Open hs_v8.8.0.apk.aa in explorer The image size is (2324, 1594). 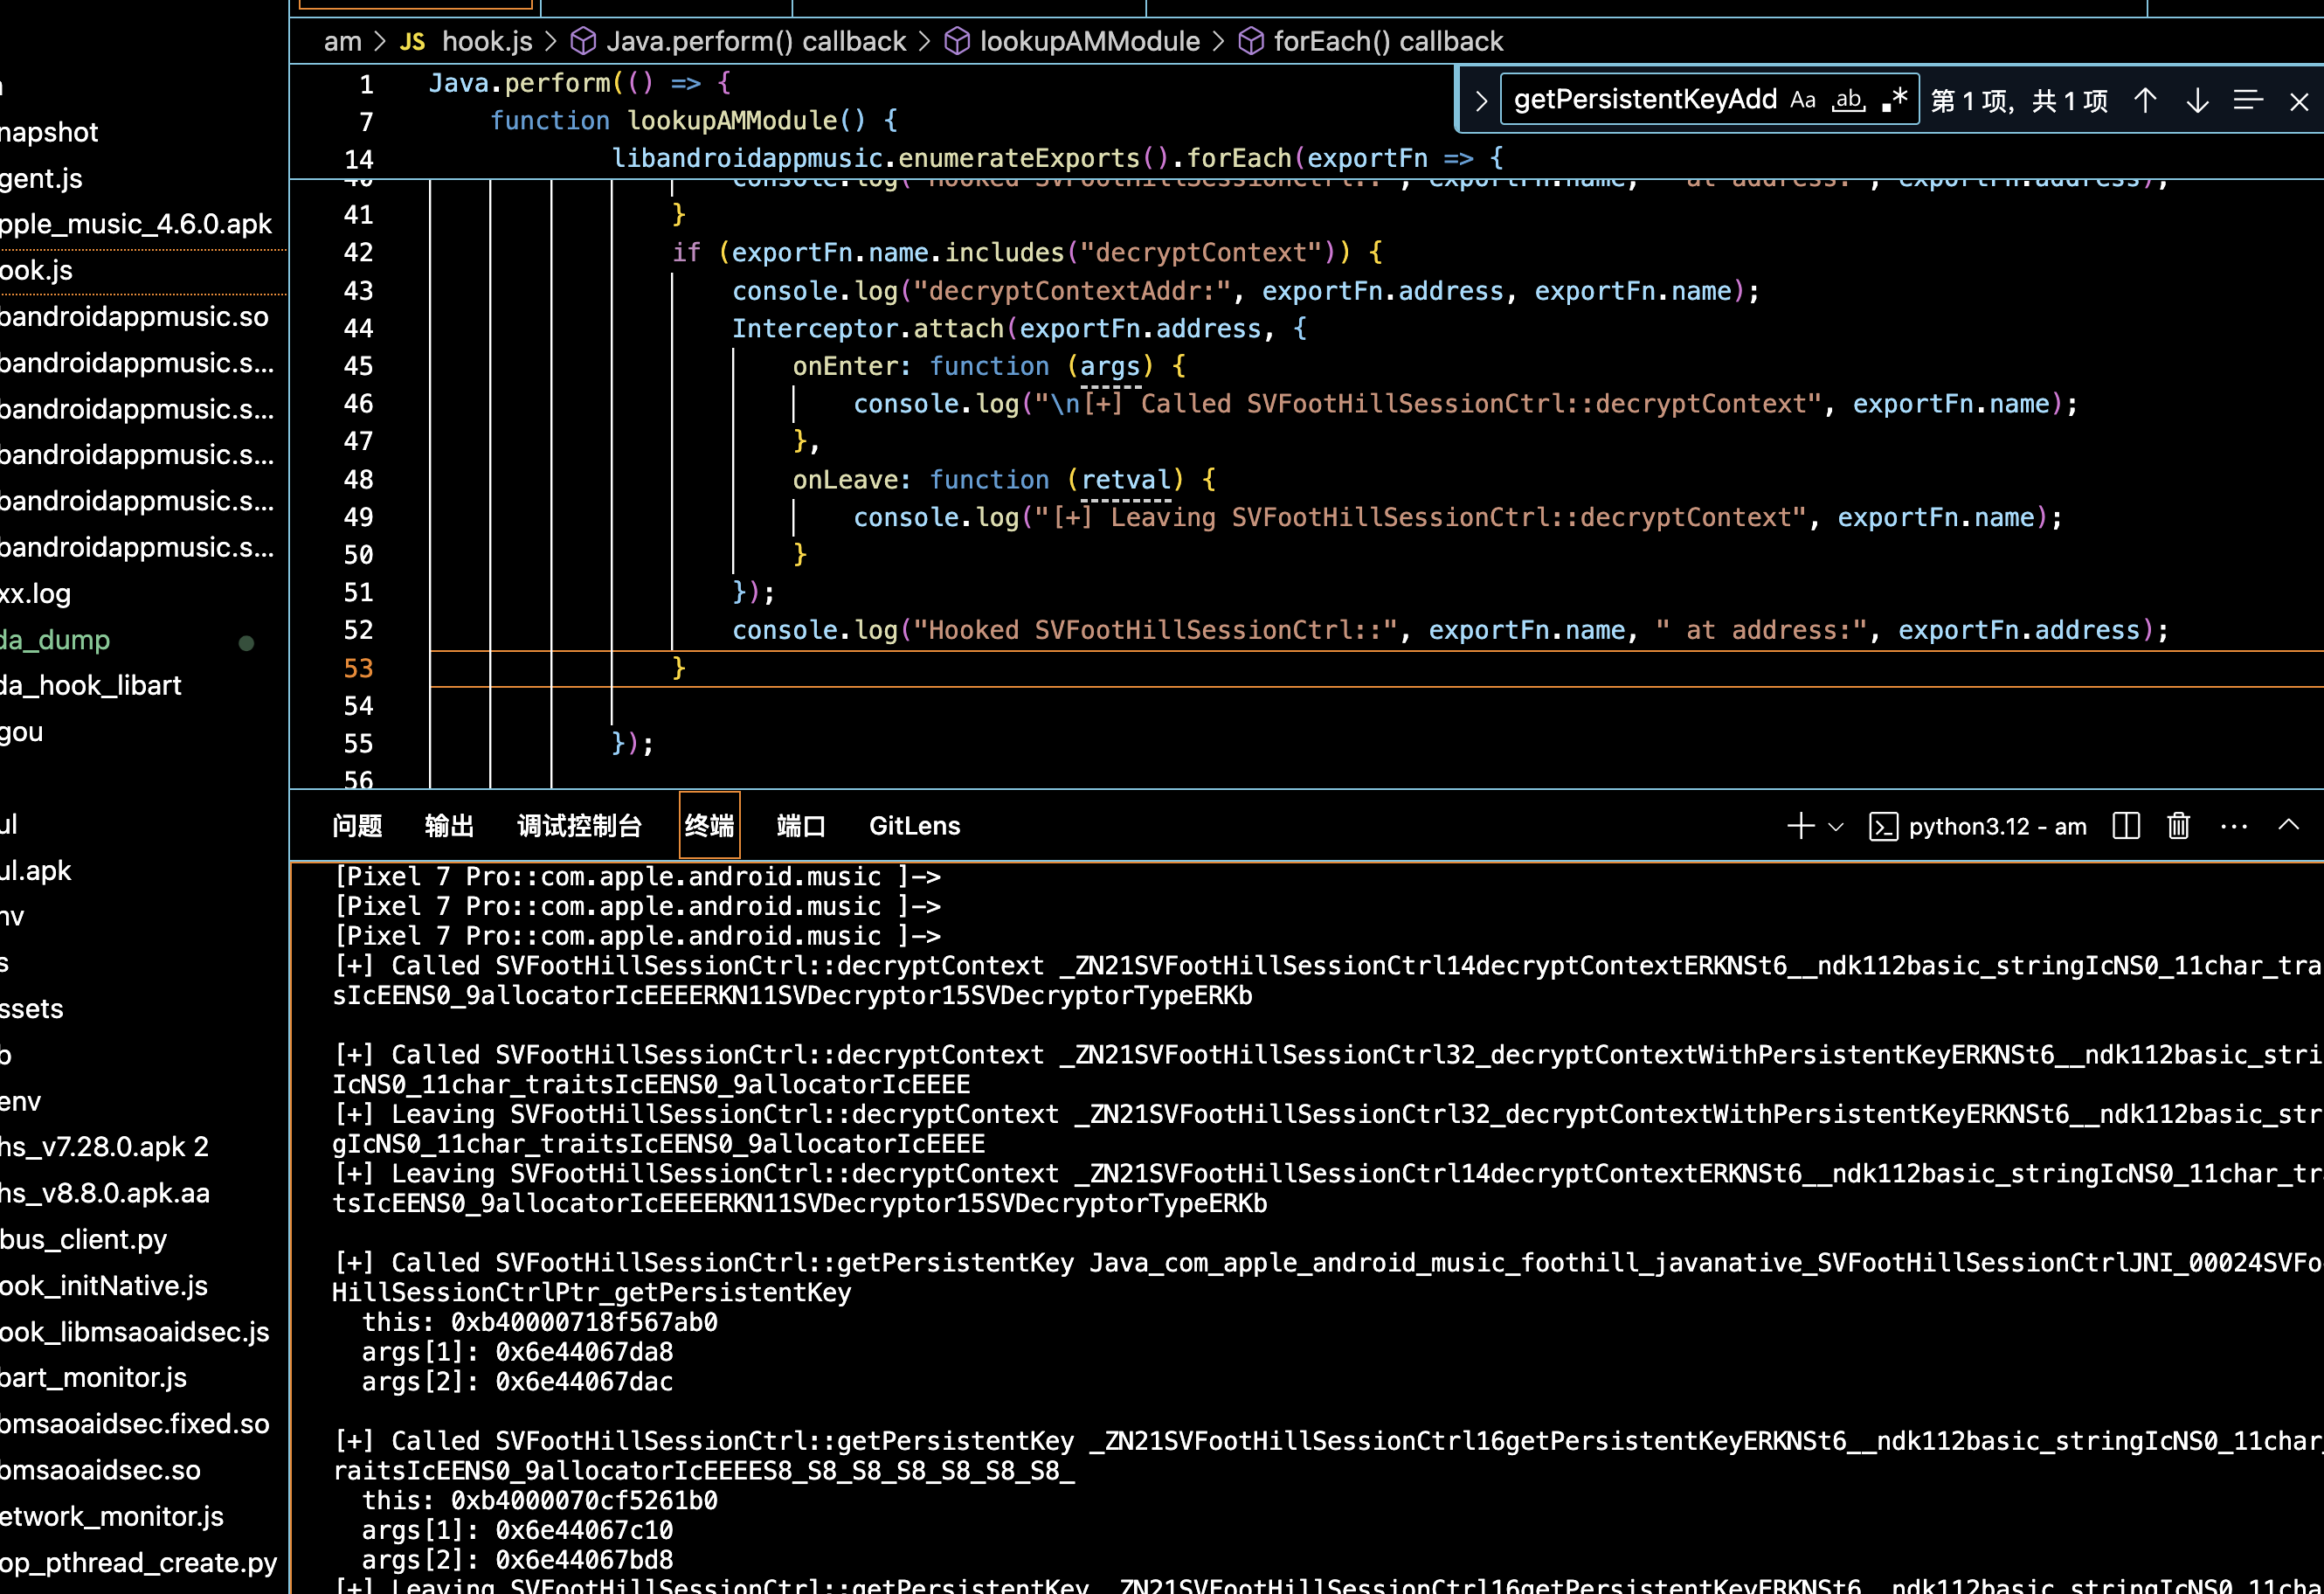point(105,1194)
